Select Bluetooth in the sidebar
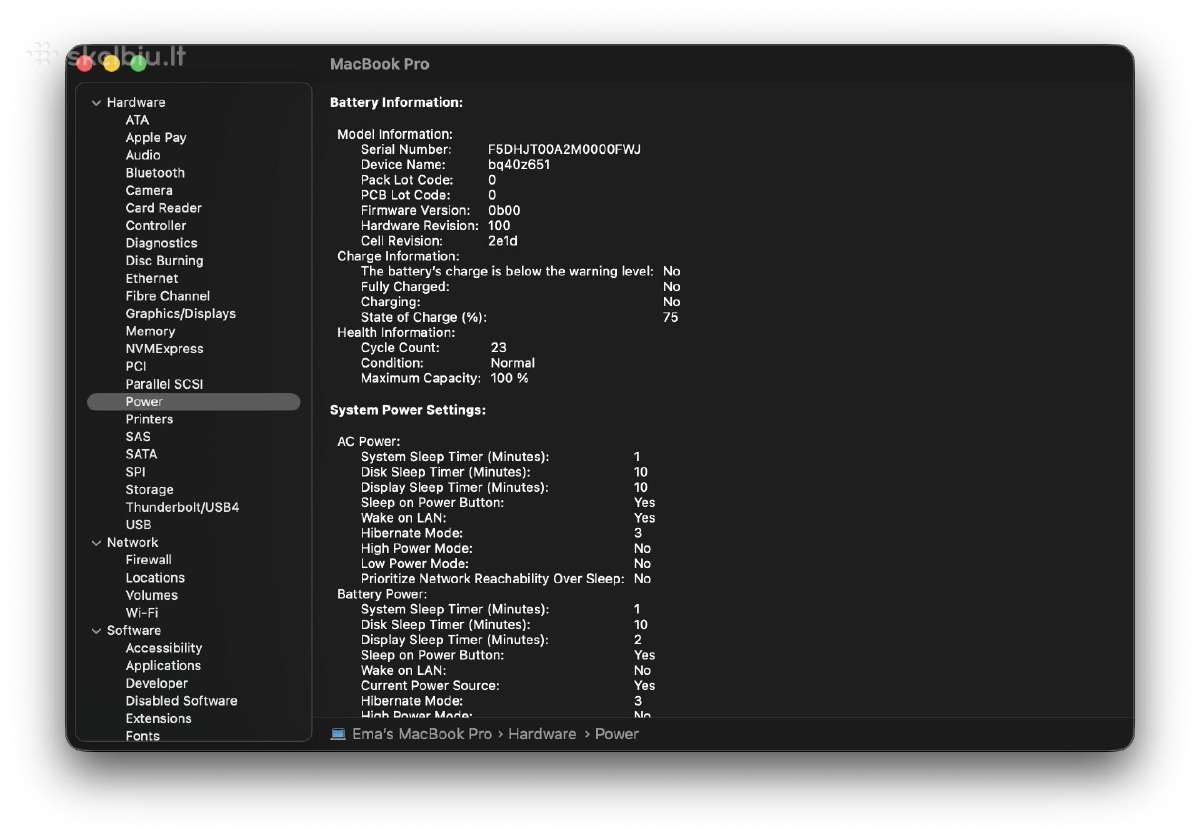This screenshot has width=1200, height=838. (155, 173)
